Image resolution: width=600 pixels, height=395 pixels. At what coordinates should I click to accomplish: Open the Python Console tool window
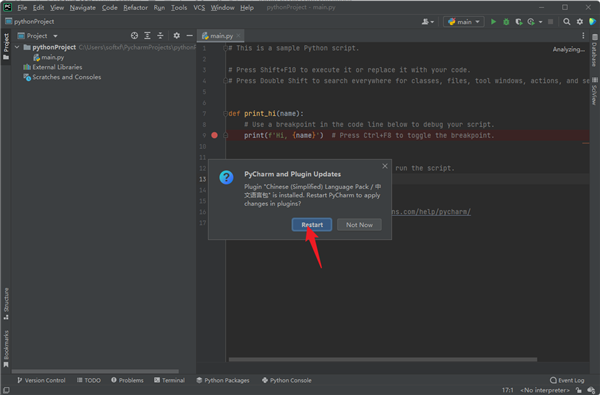[x=287, y=380]
